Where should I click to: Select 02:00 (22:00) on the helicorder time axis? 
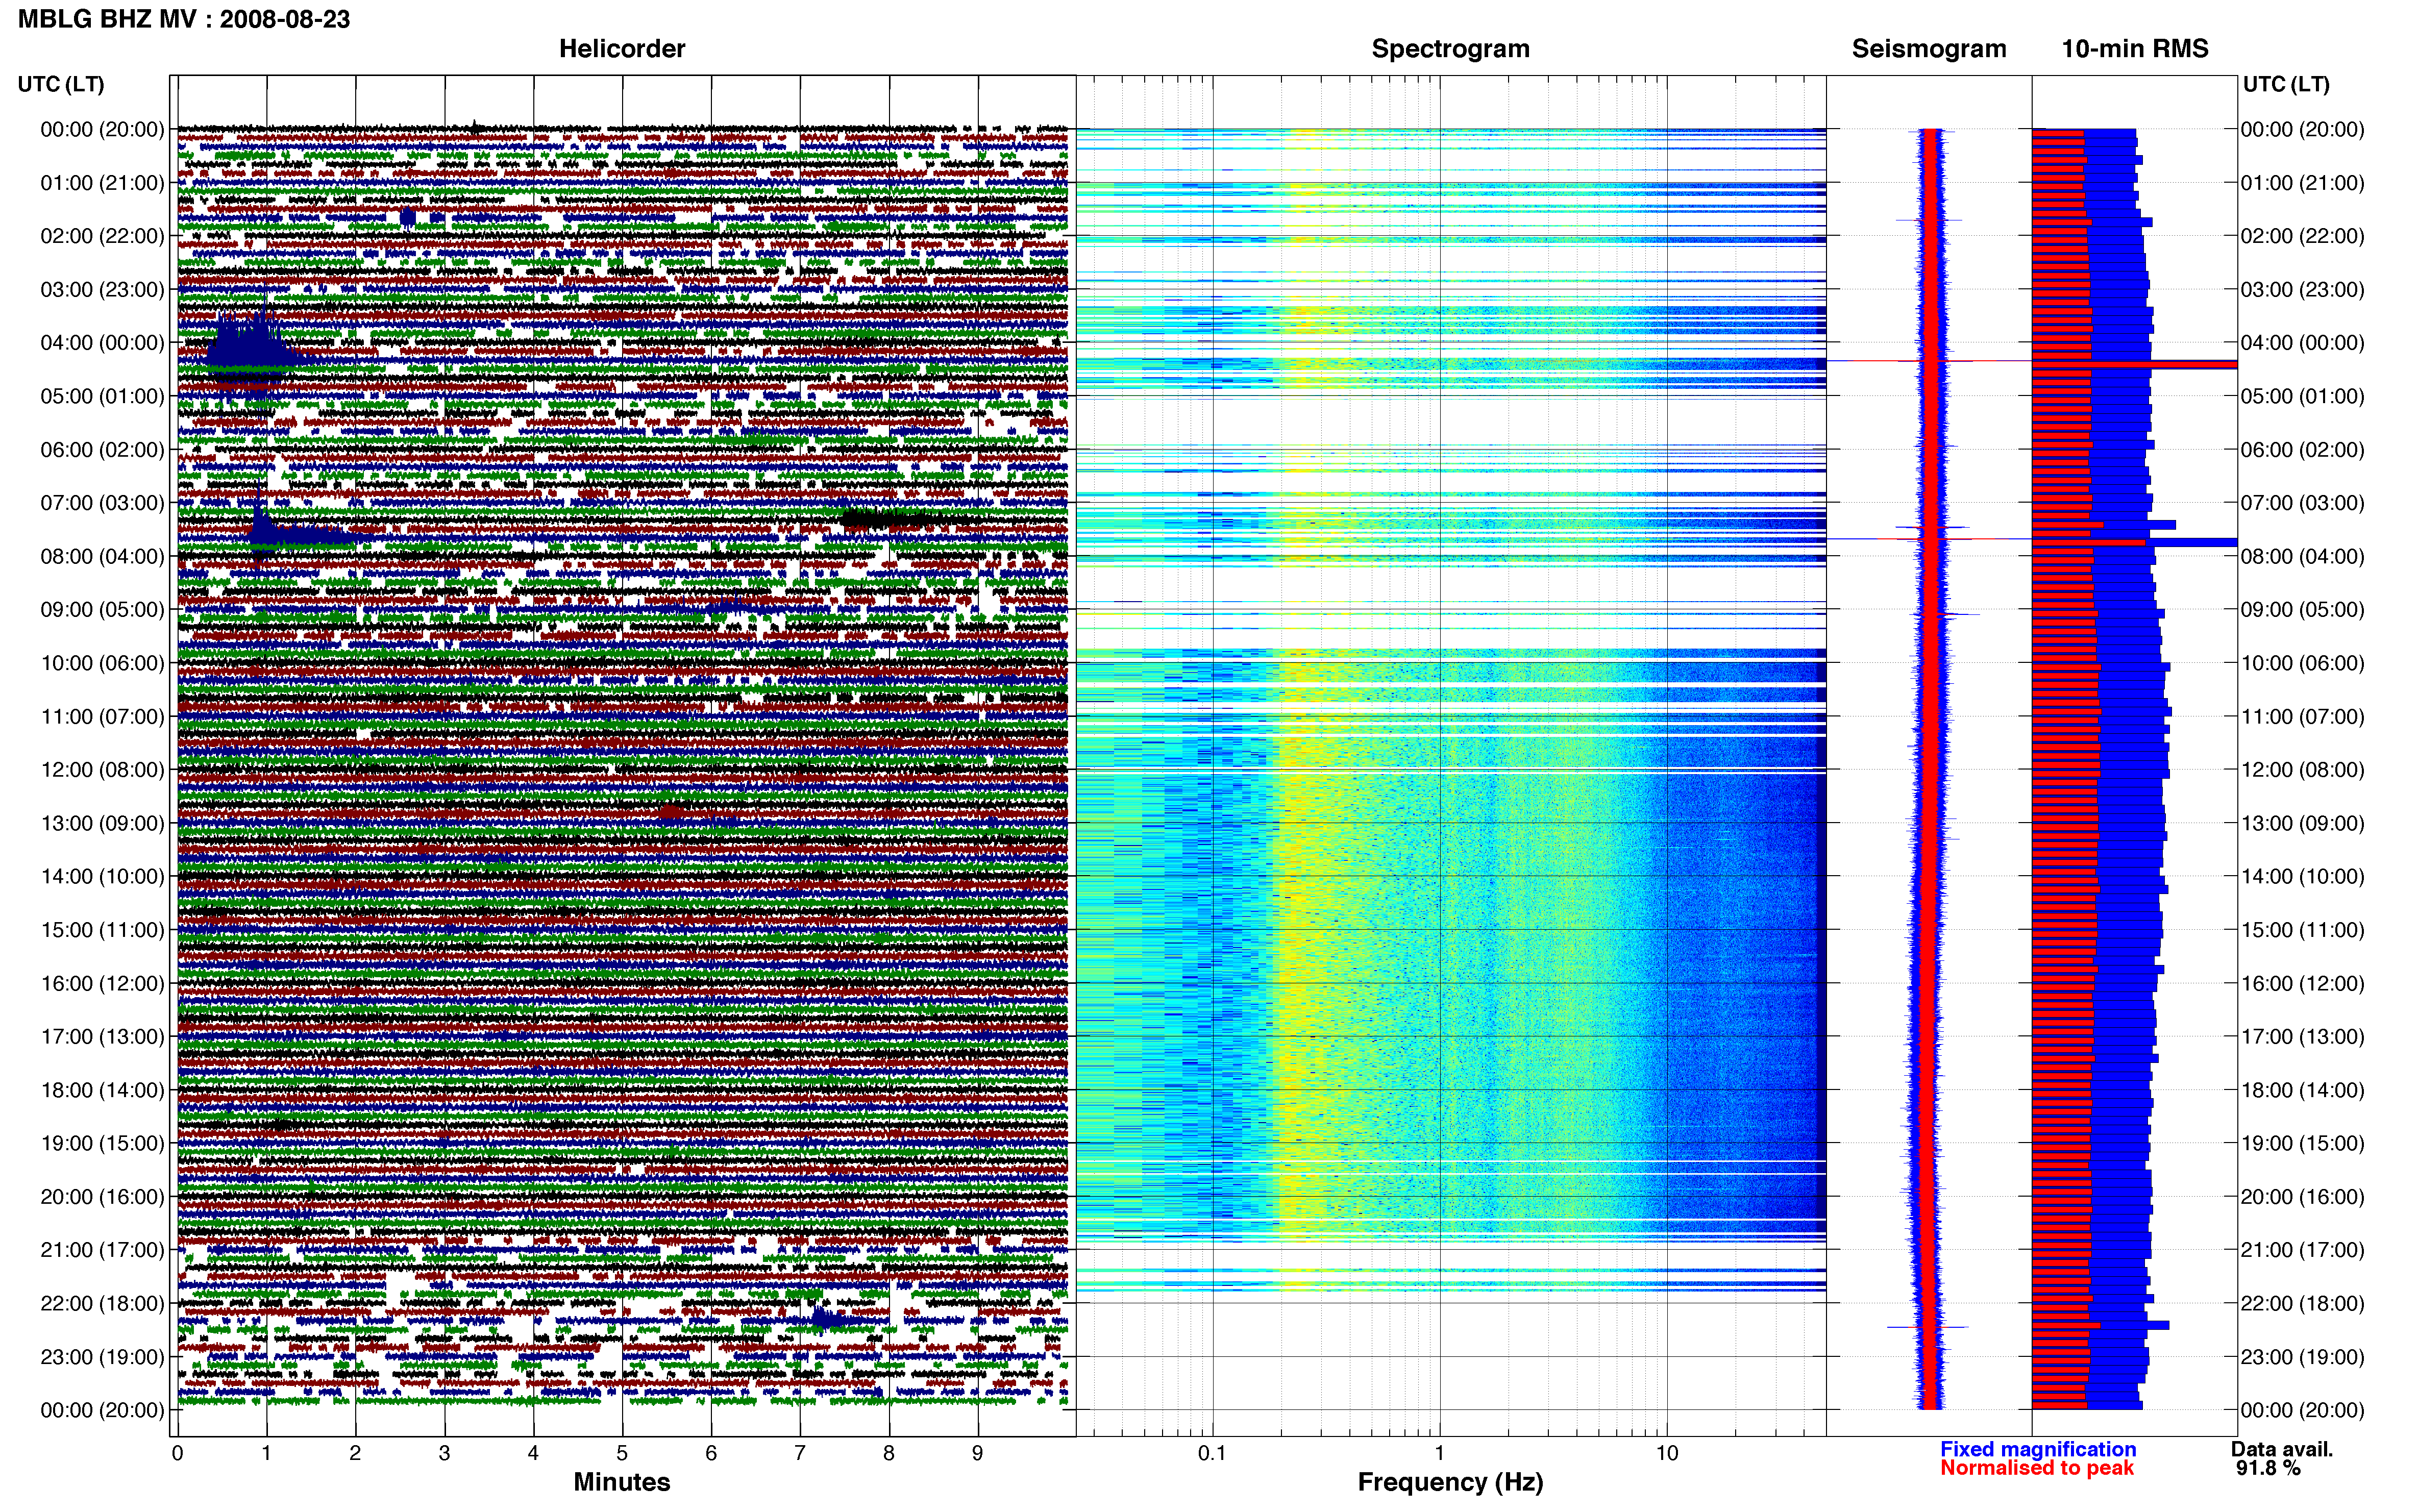[102, 236]
